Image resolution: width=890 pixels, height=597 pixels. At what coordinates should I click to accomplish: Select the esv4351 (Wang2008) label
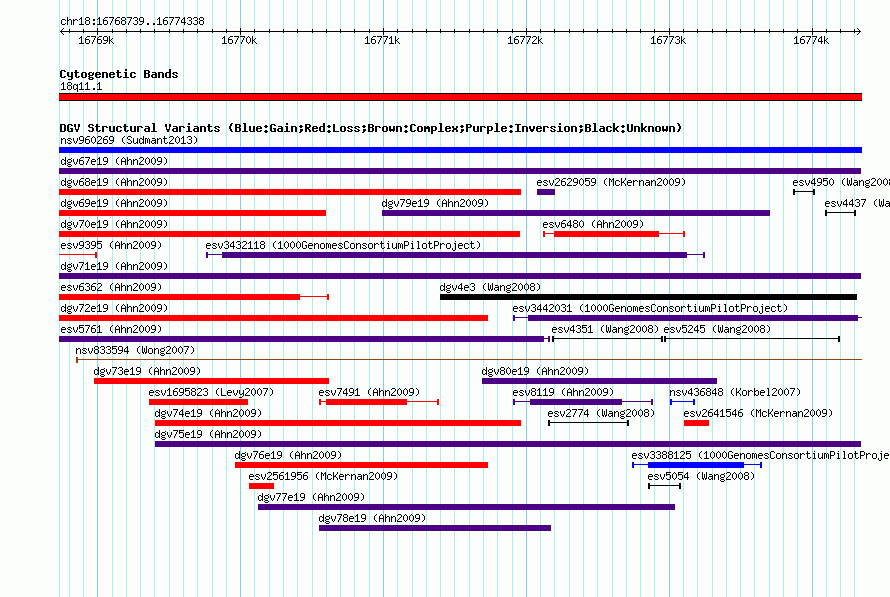(605, 329)
